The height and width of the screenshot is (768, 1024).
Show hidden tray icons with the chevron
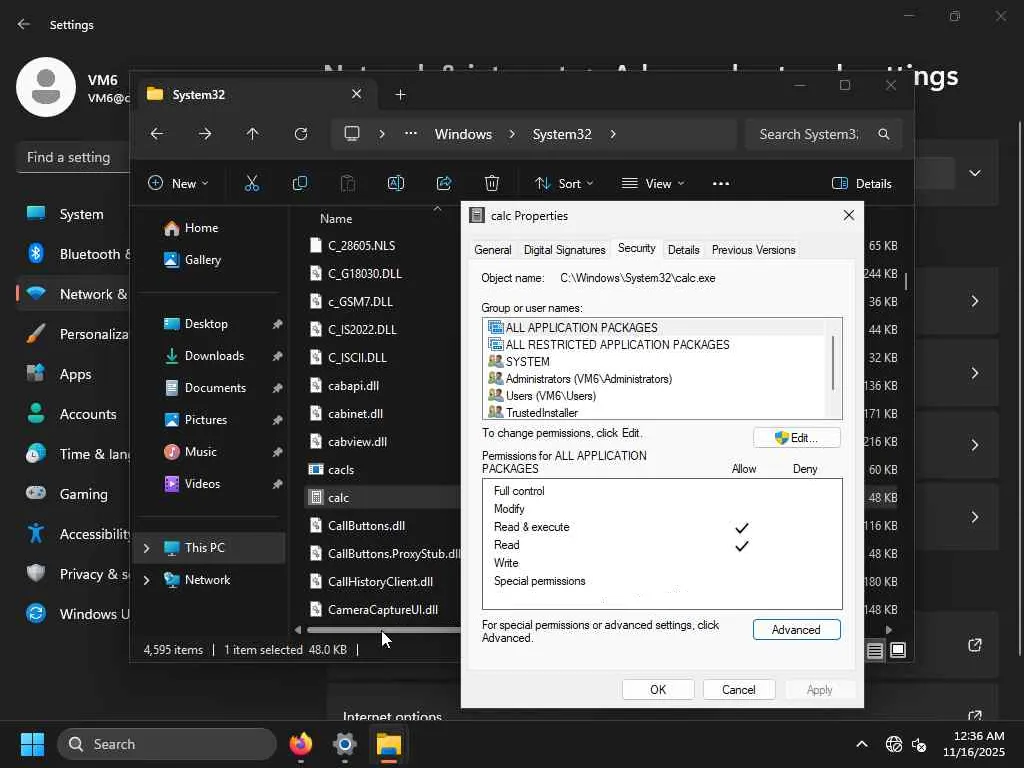pyautogui.click(x=862, y=744)
